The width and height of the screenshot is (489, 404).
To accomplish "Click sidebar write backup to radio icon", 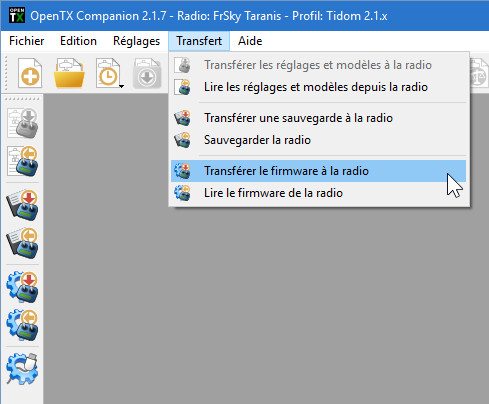I will pos(22,205).
